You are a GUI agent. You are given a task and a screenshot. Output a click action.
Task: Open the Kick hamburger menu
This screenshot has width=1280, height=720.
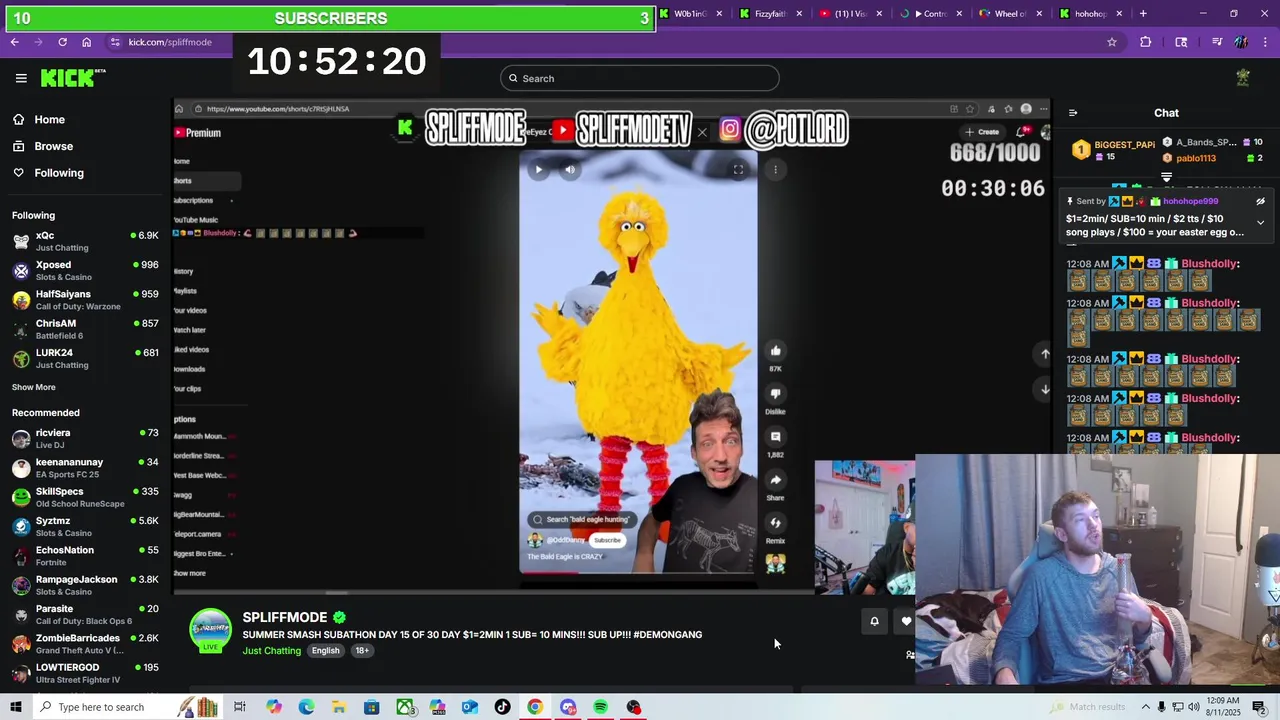click(x=21, y=78)
